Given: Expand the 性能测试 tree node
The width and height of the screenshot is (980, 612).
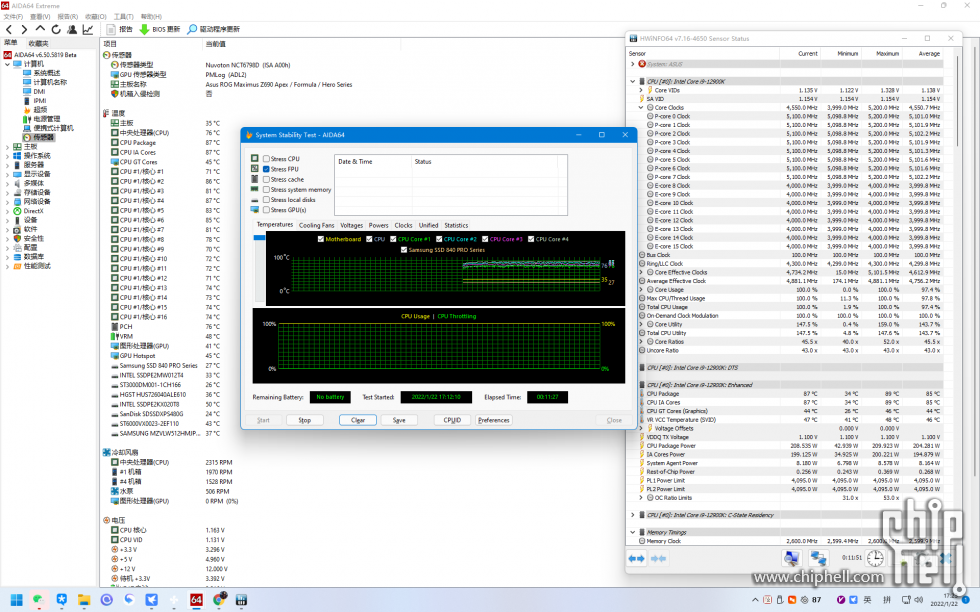Looking at the screenshot, I should click(x=8, y=266).
